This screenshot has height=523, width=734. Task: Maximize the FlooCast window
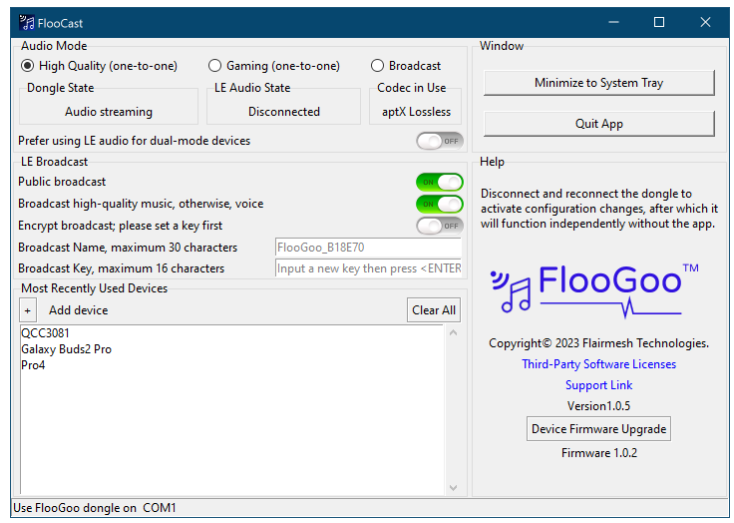[x=659, y=22]
